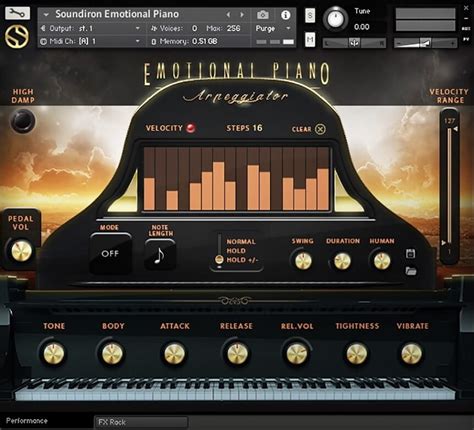Open the Output st.1 dropdown
Image resolution: width=474 pixels, height=430 pixels.
tap(138, 29)
